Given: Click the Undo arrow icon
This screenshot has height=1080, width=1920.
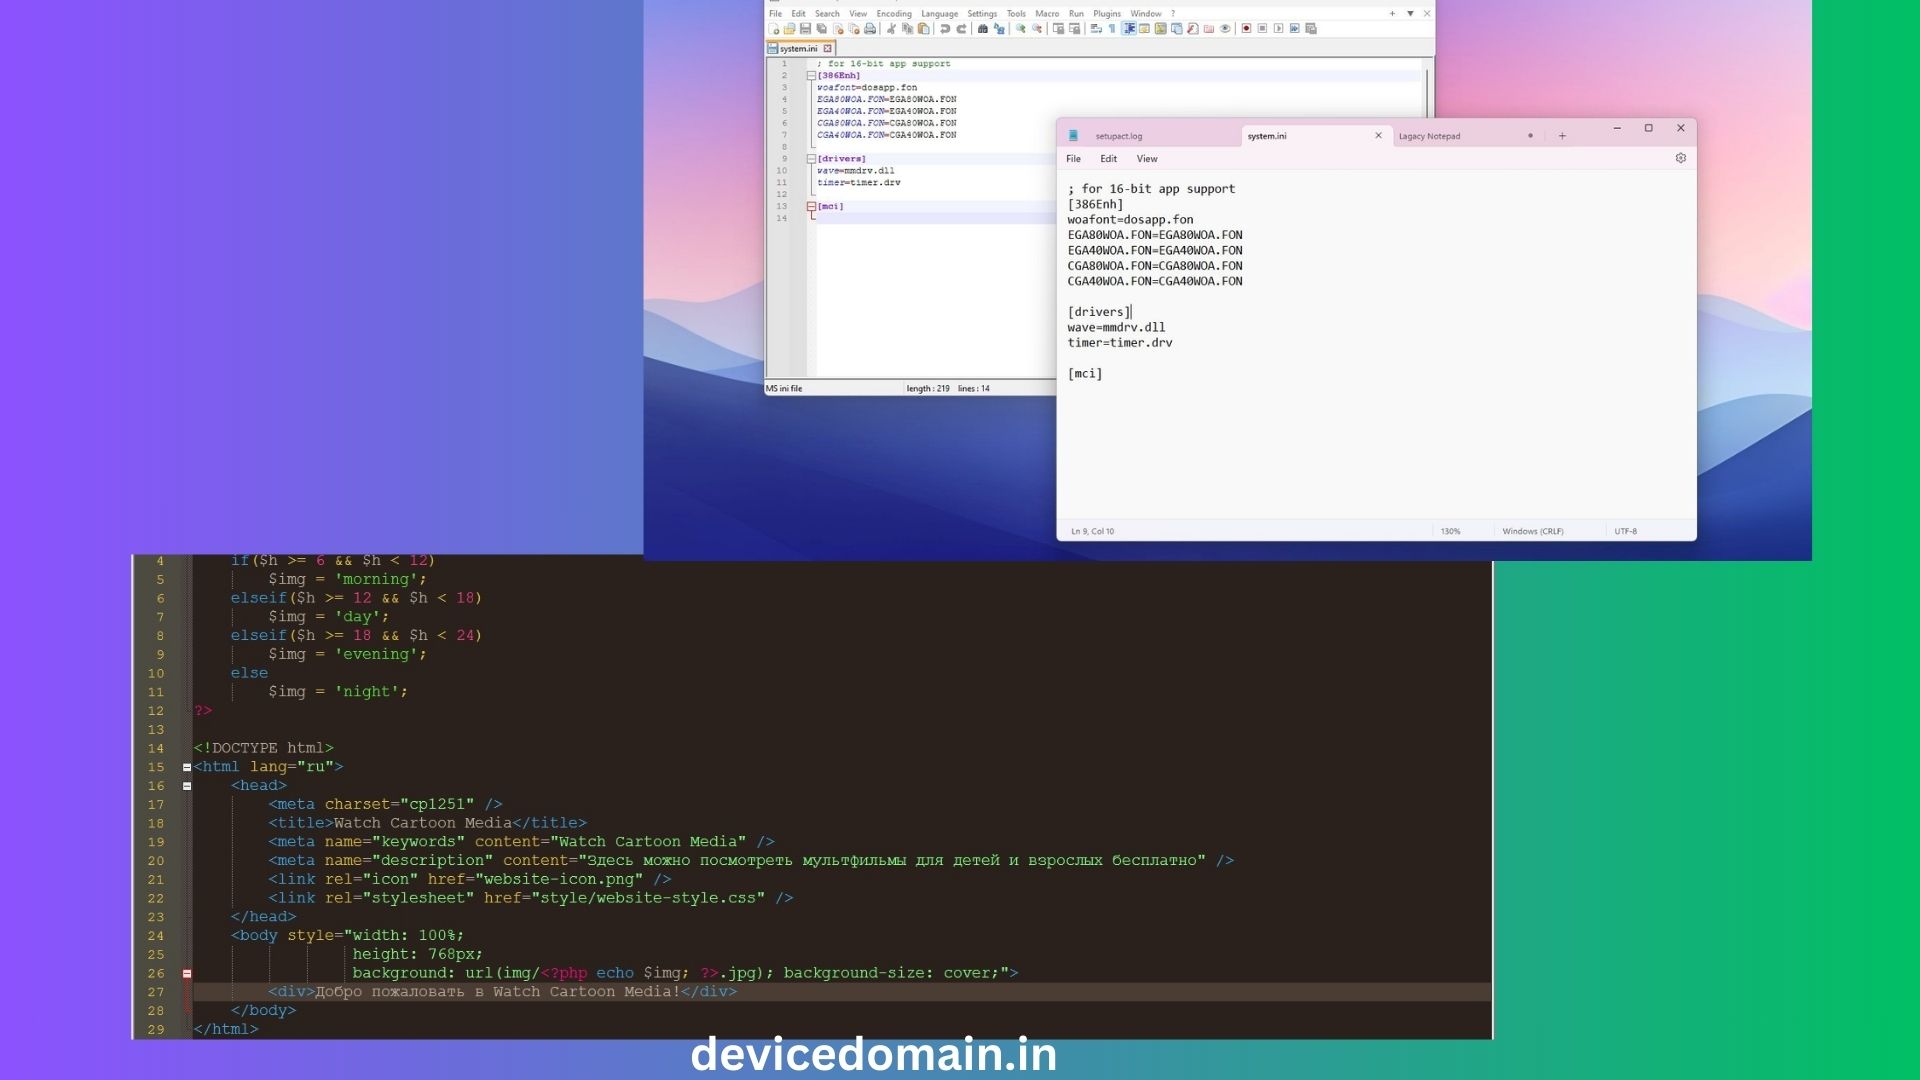Looking at the screenshot, I should (x=946, y=28).
